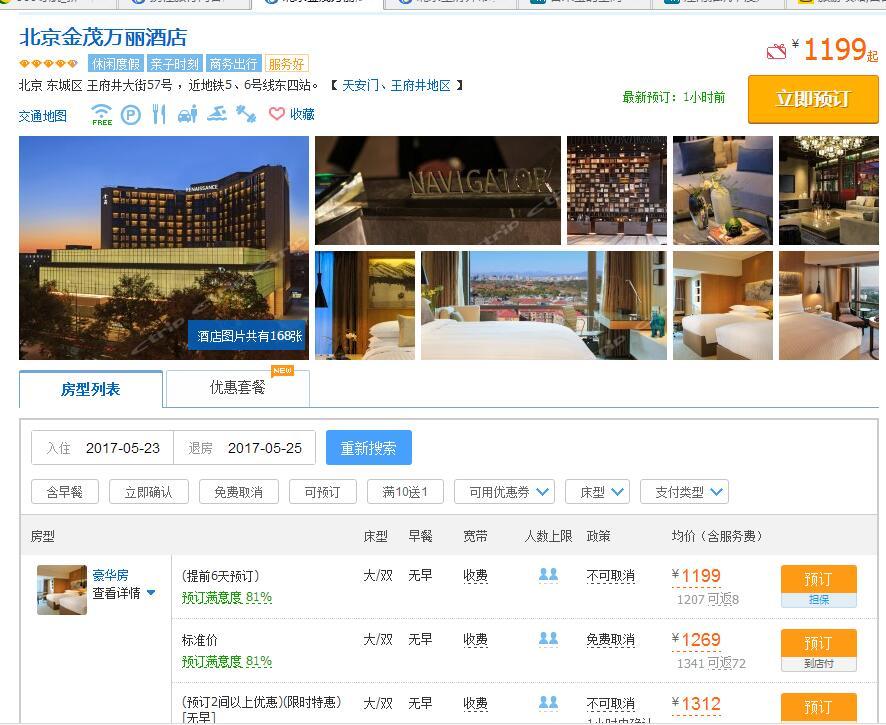
Task: Click 预订 for the 1269 standard rate
Action: (x=819, y=642)
